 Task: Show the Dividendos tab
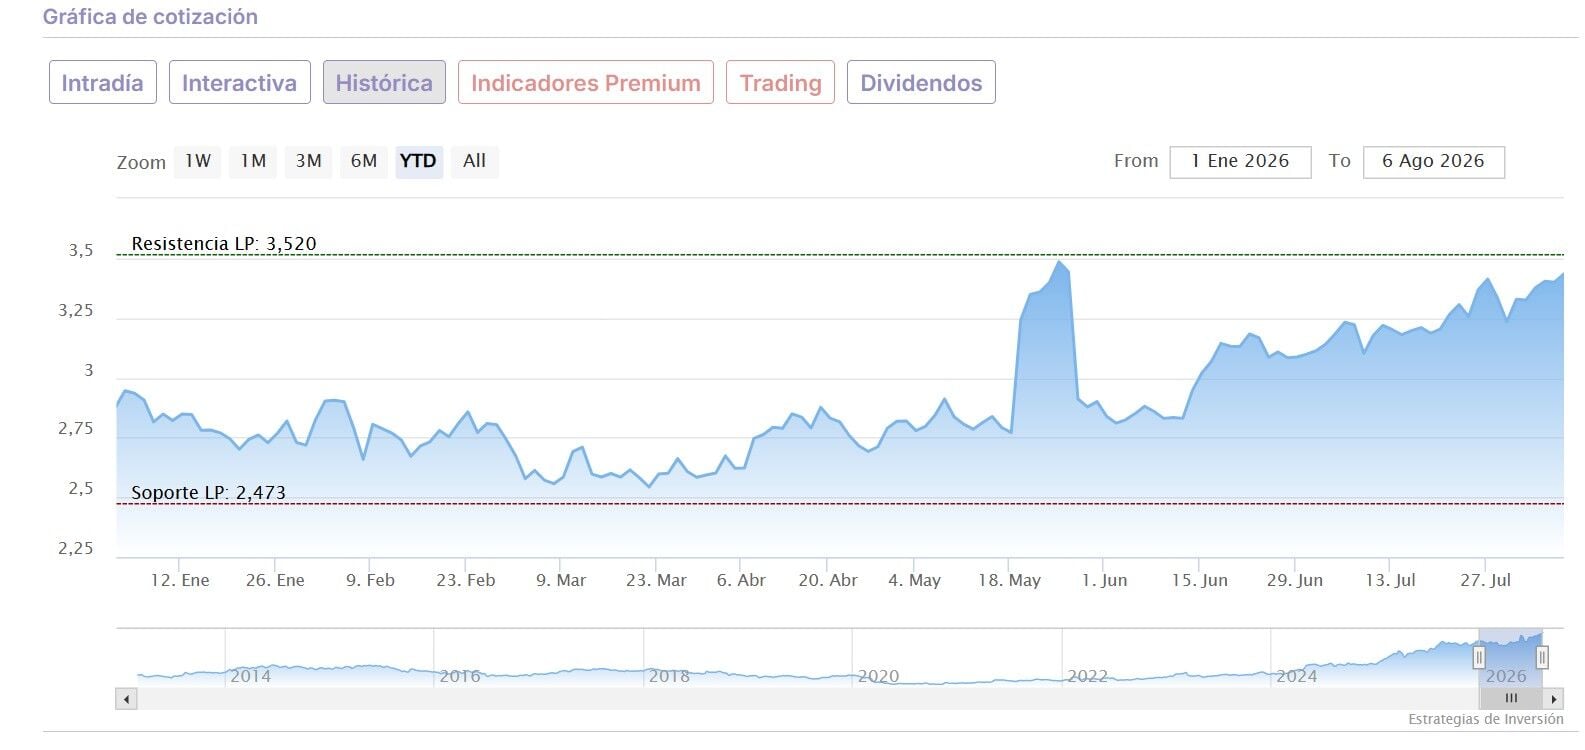[921, 82]
